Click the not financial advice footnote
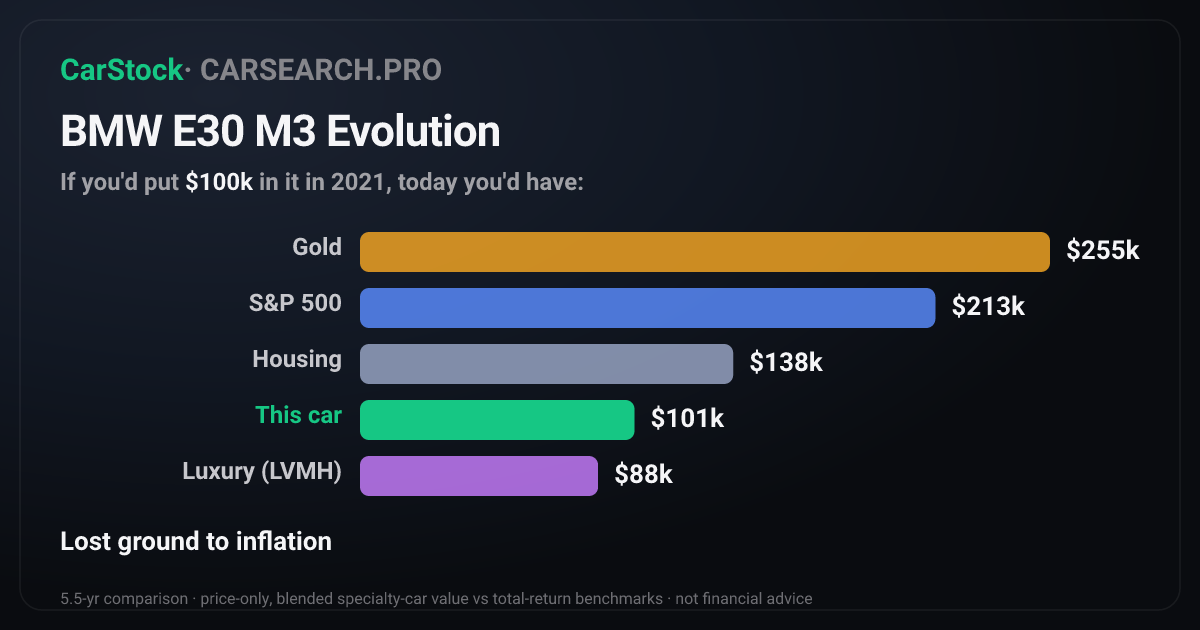The width and height of the screenshot is (1200, 630). pos(744,599)
